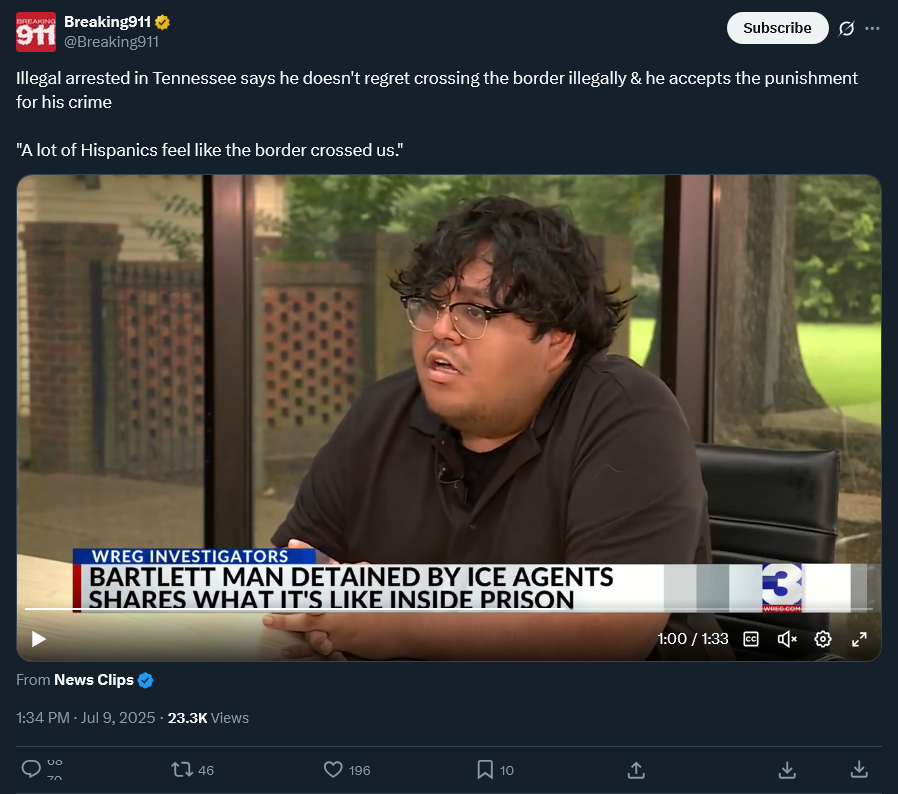The width and height of the screenshot is (898, 794).
Task: Toggle closed captions on video
Action: pos(751,639)
